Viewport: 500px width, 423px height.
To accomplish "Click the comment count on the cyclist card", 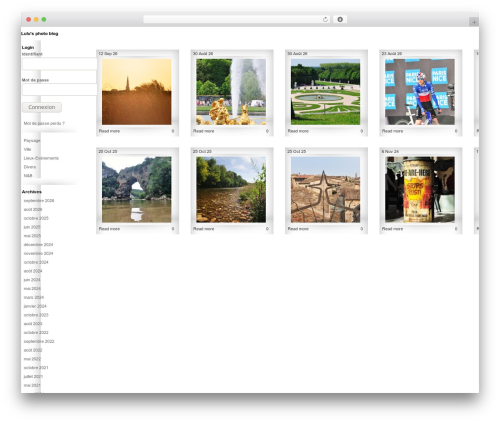I will pos(456,131).
